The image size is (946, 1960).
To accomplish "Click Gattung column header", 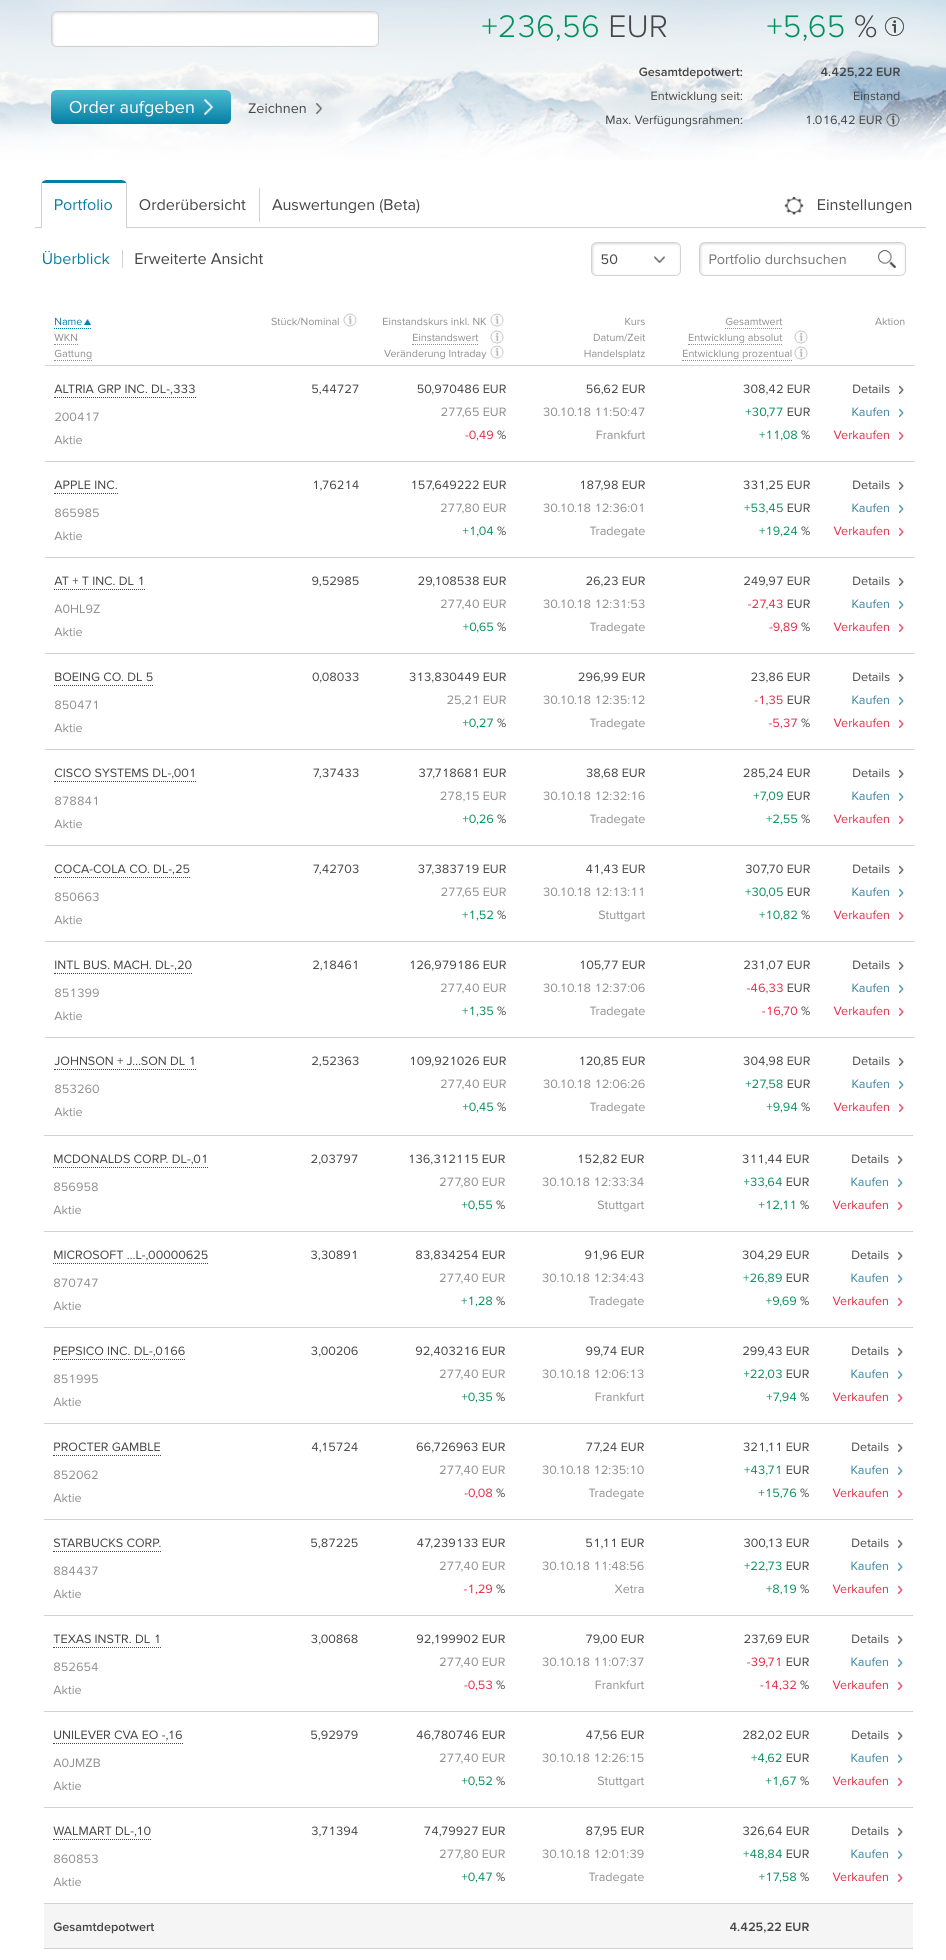I will pos(73,353).
